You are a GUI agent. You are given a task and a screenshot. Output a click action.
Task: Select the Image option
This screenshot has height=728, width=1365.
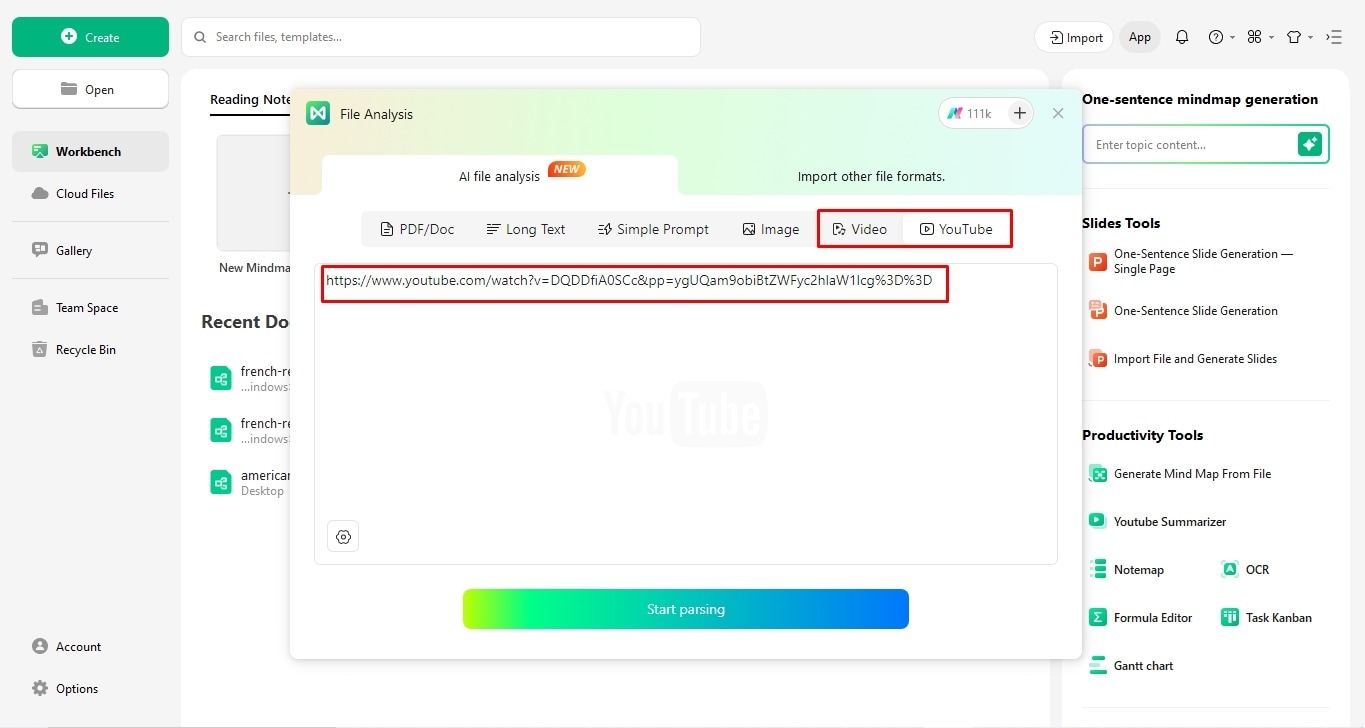pyautogui.click(x=771, y=229)
